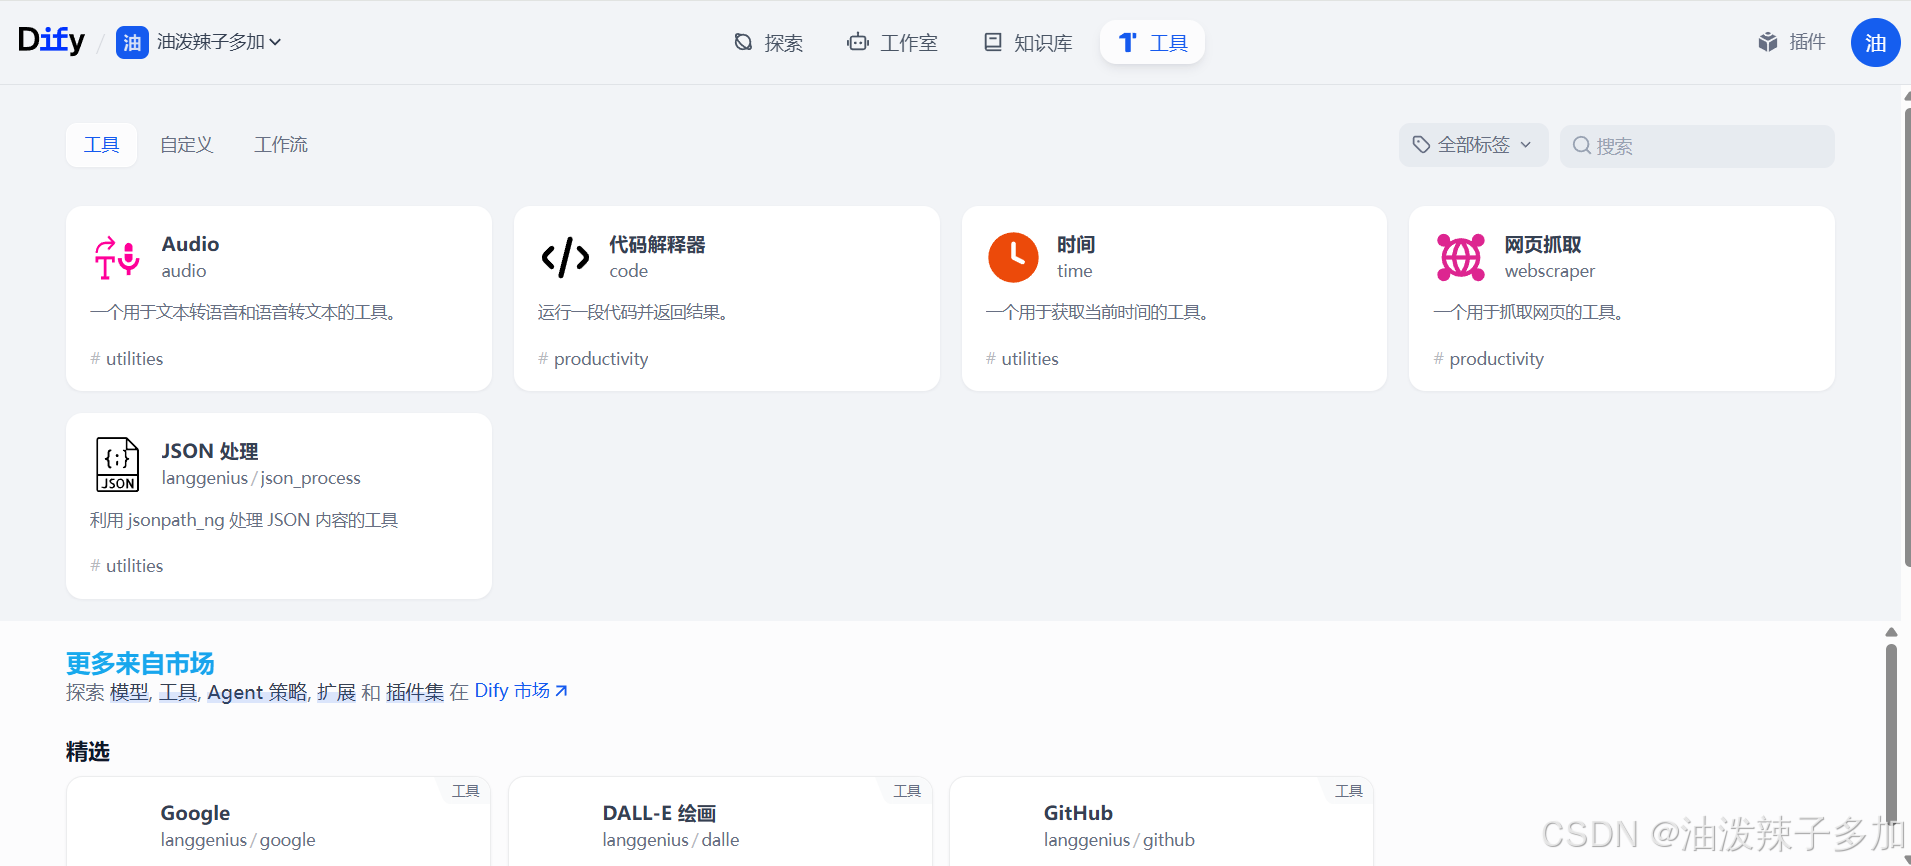Switch to the 工作流 sub-tab
Image resolution: width=1911 pixels, height=866 pixels.
(281, 145)
